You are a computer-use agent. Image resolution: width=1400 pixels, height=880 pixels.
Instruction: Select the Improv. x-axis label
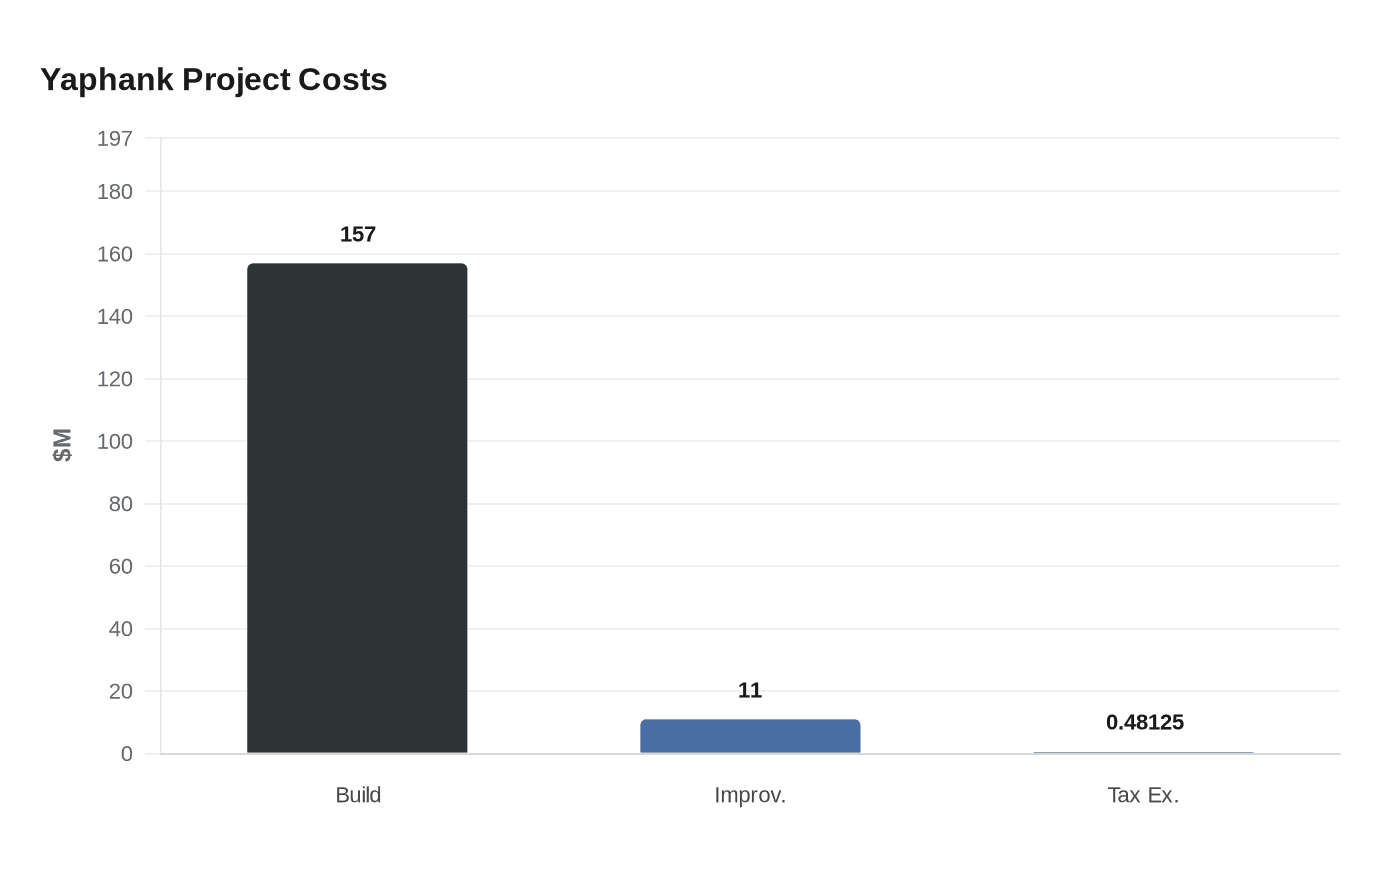click(x=750, y=795)
